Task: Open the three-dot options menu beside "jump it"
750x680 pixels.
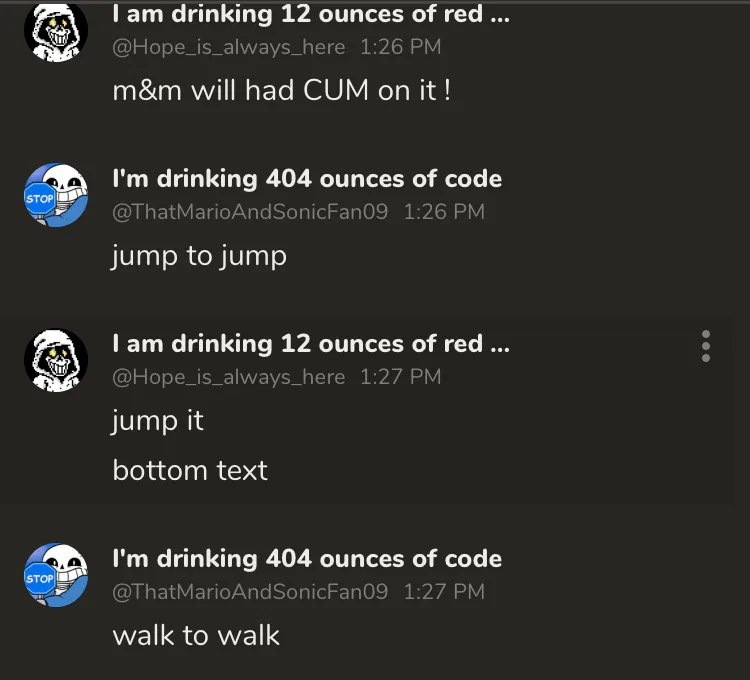Action: pos(706,346)
